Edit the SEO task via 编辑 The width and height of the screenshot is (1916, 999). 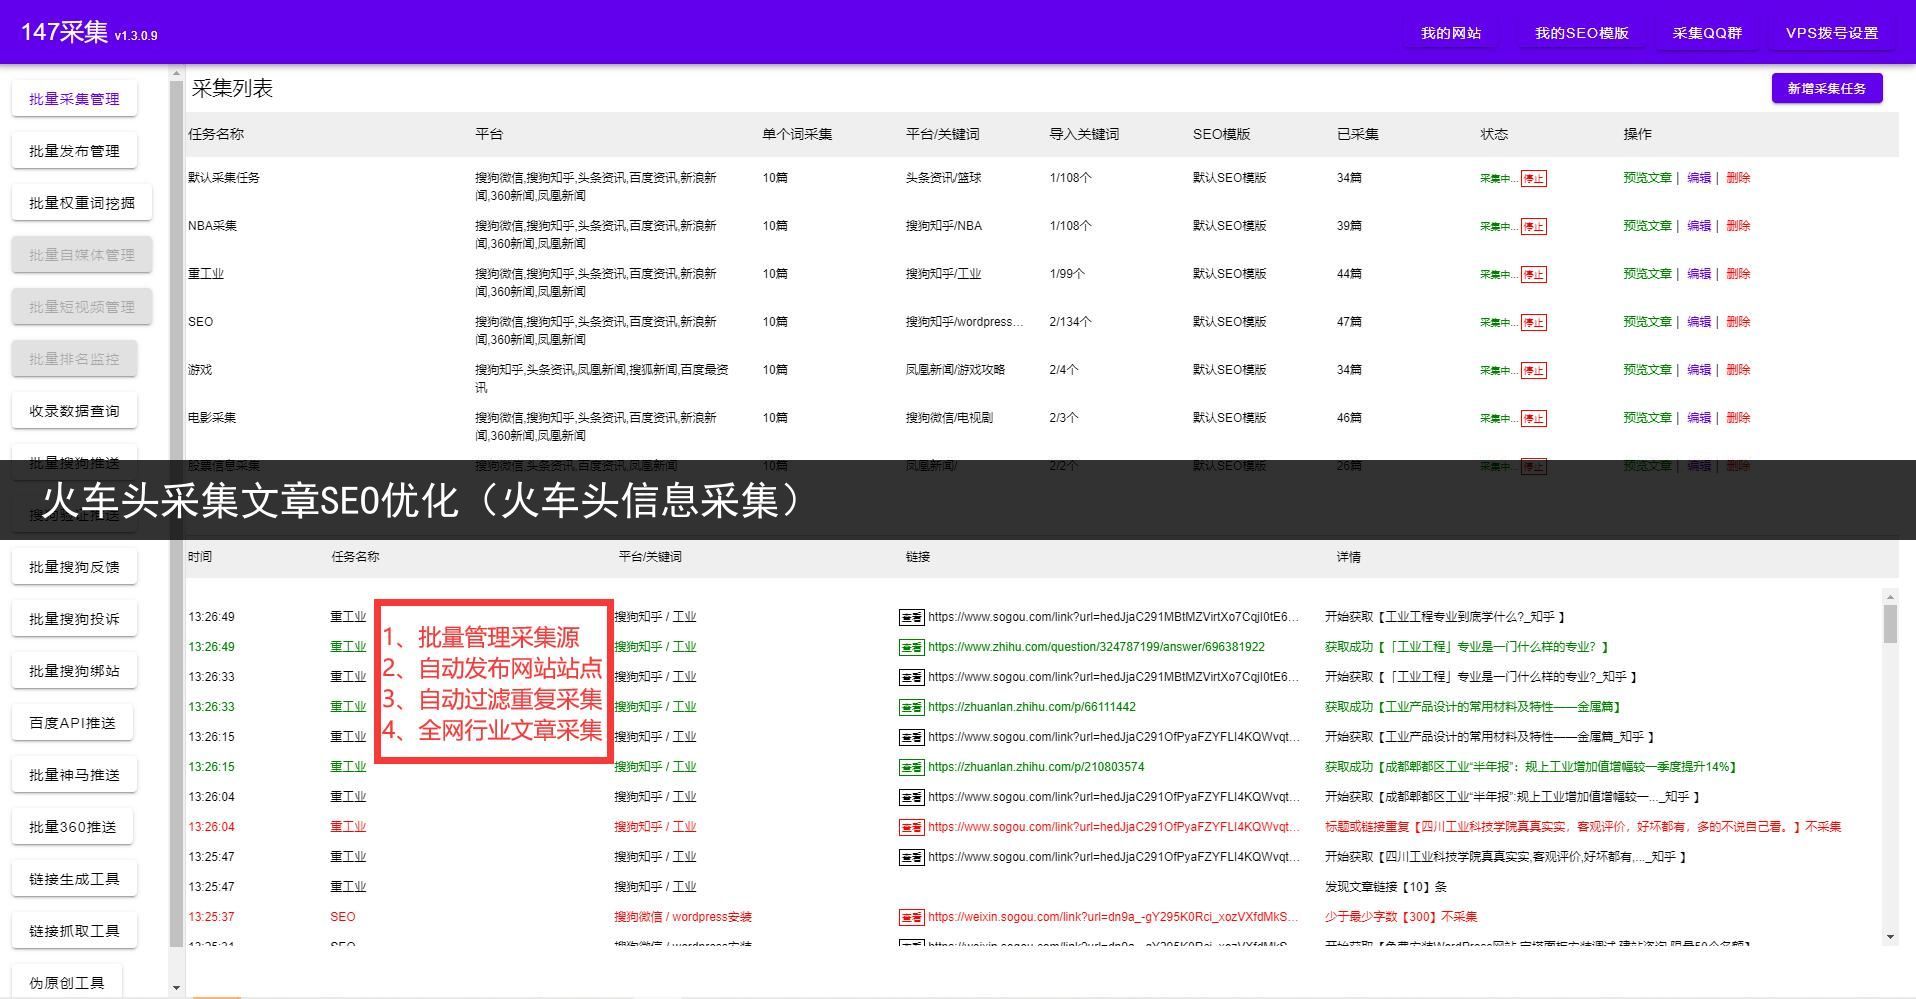pos(1698,321)
